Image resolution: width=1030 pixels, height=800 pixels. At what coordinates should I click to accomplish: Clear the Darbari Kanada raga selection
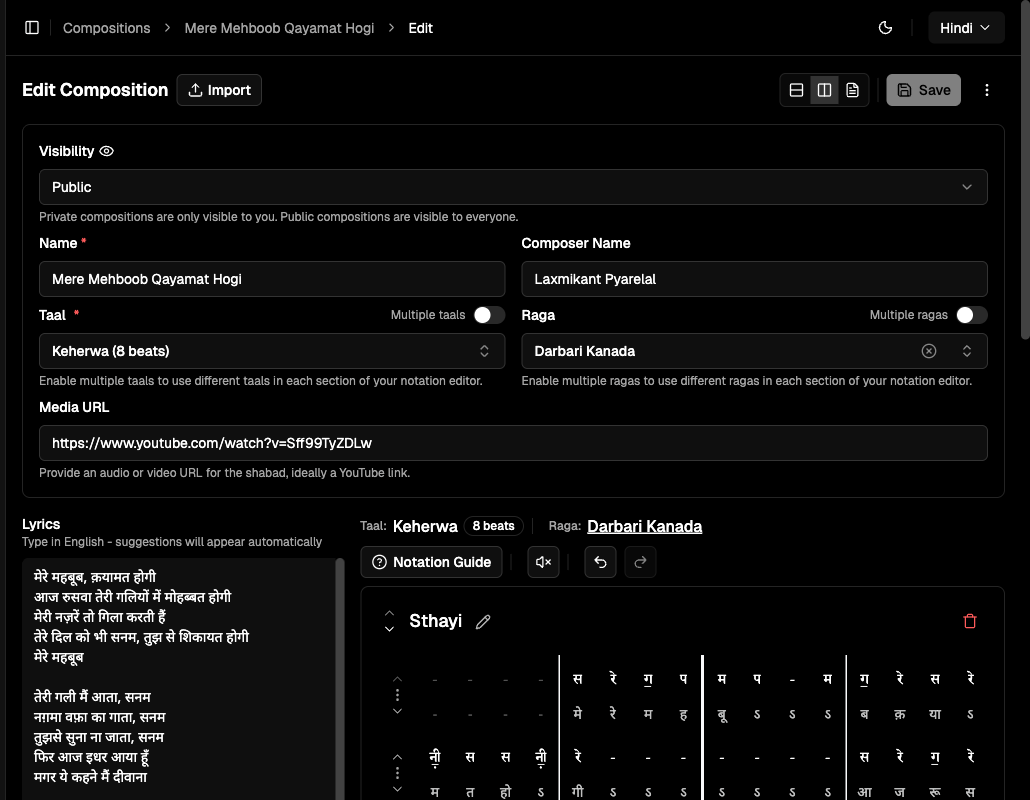pos(928,351)
